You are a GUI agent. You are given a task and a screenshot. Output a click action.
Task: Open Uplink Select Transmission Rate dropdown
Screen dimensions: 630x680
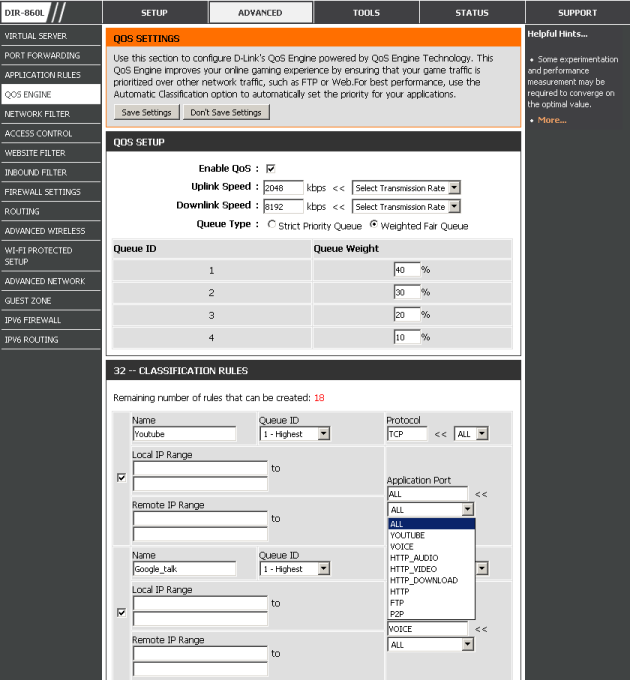coord(406,188)
